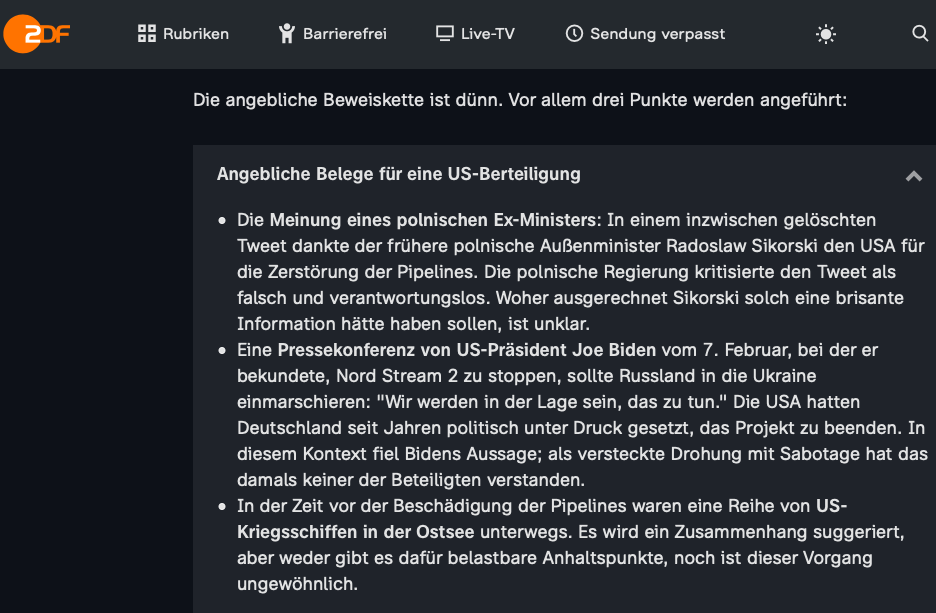Open search via the magnifier icon
The width and height of the screenshot is (936, 613).
pos(920,33)
